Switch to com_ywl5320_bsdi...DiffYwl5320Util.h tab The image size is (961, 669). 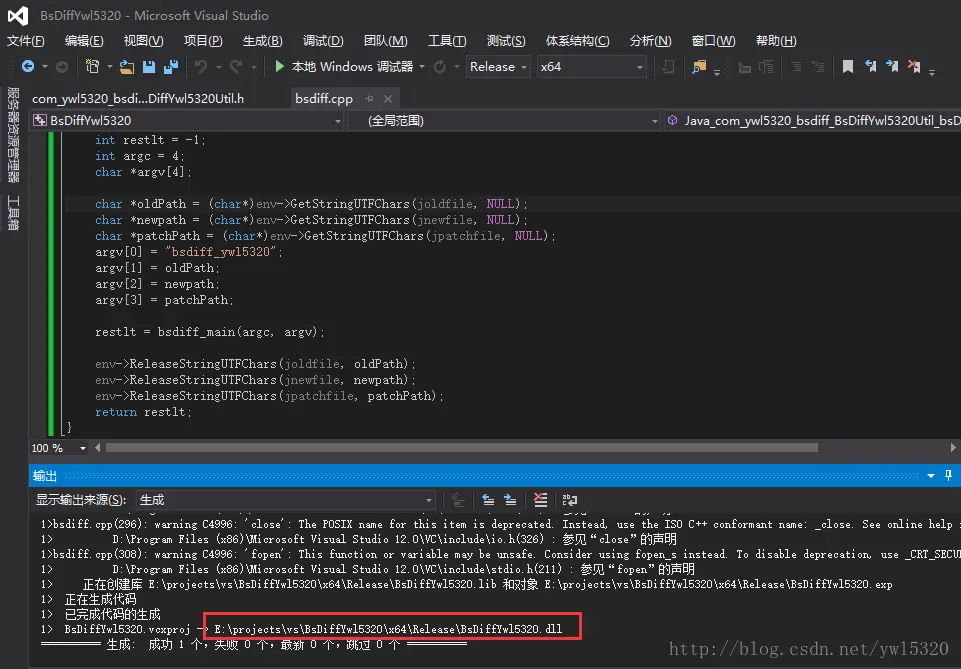pyautogui.click(x=138, y=99)
